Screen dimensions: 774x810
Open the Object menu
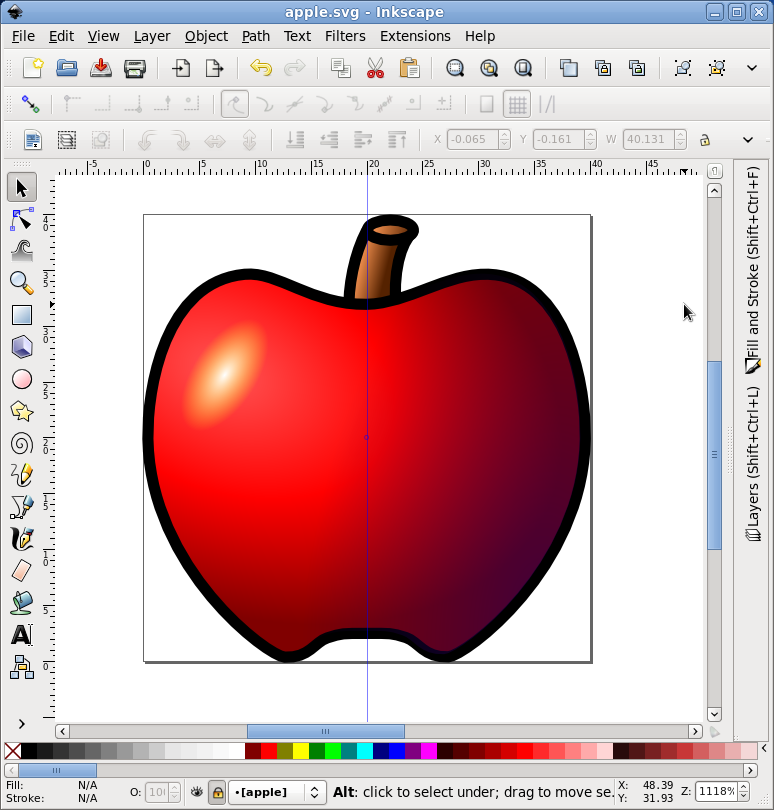pos(206,36)
